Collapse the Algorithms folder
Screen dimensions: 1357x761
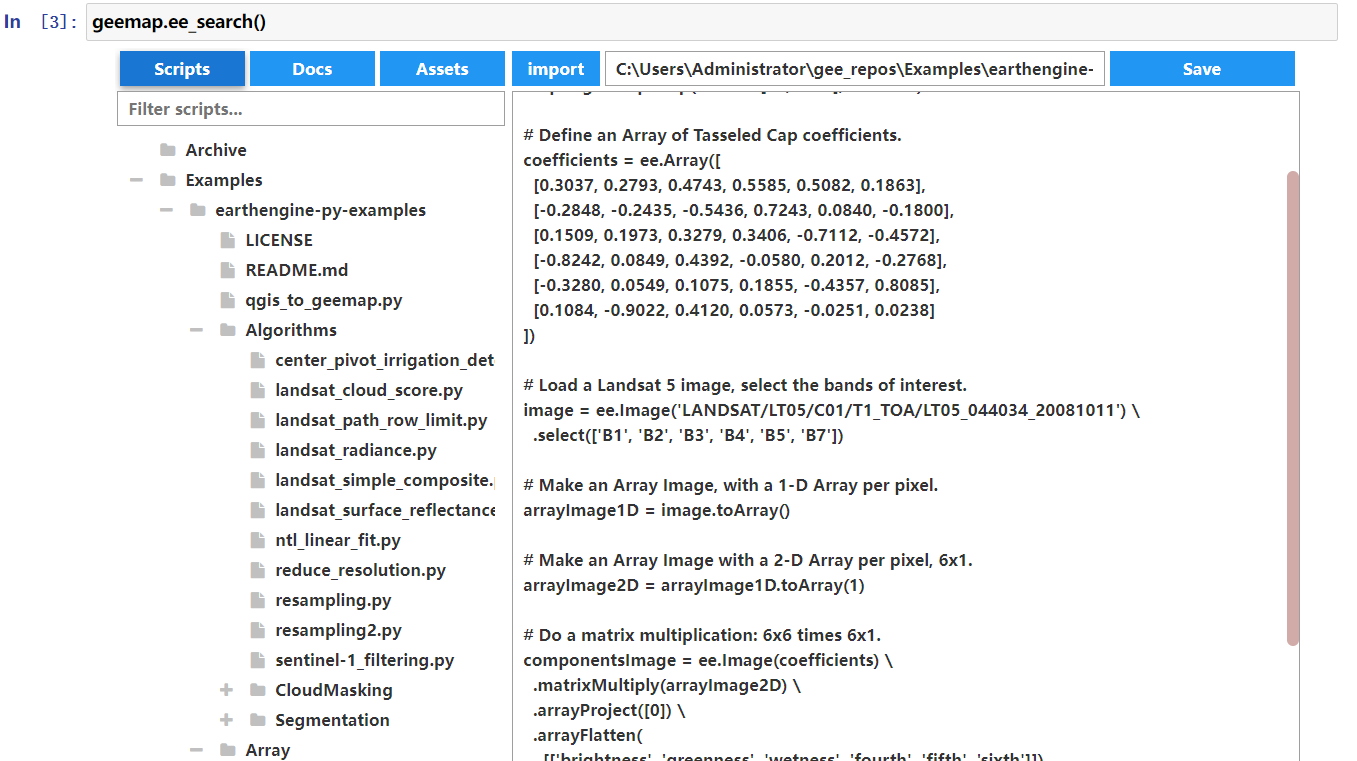pyautogui.click(x=196, y=330)
